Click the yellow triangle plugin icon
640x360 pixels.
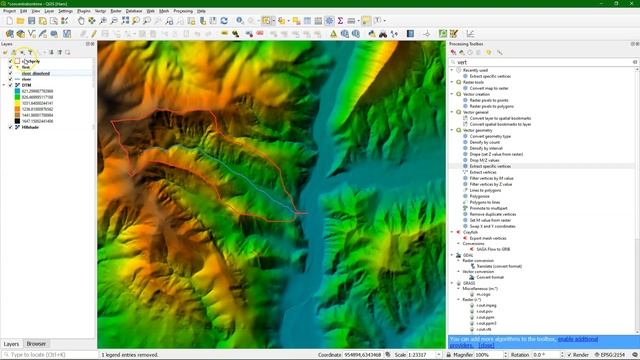tap(333, 34)
